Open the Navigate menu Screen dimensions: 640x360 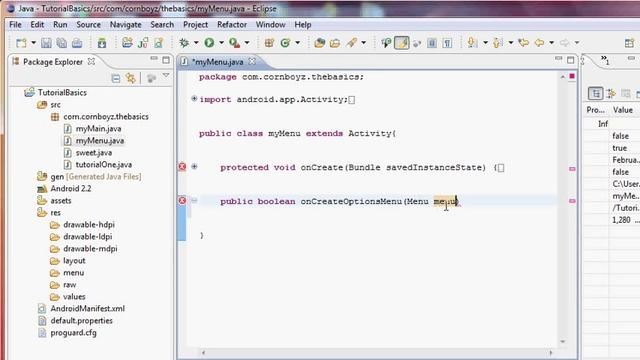(x=125, y=24)
